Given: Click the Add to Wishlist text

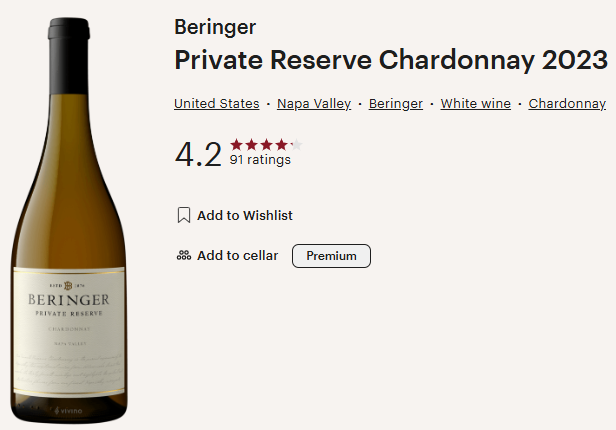Looking at the screenshot, I should click(x=245, y=215).
